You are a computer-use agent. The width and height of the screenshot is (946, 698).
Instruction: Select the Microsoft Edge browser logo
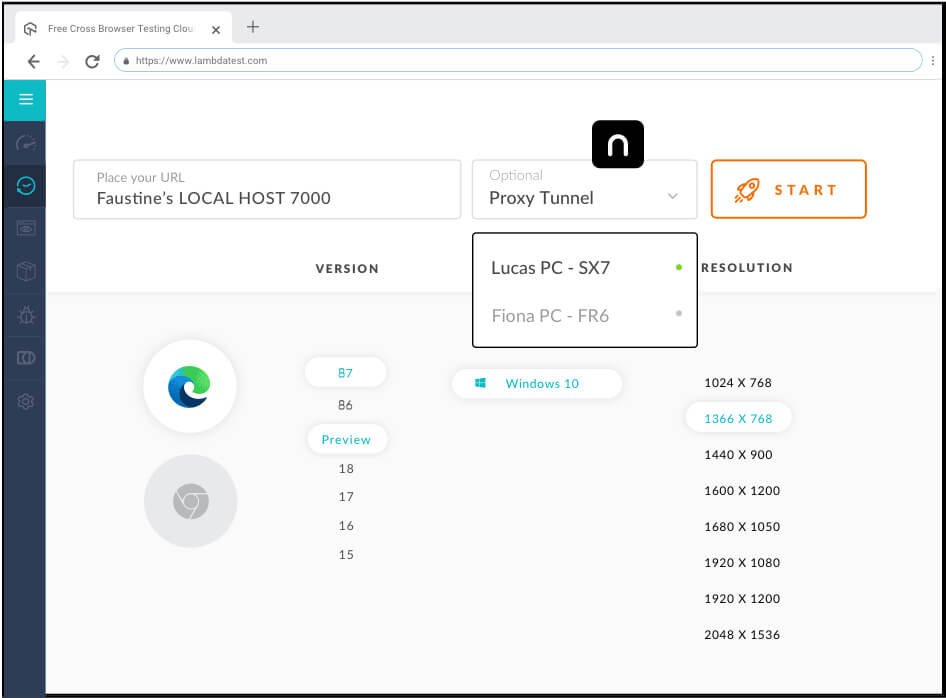[x=190, y=387]
